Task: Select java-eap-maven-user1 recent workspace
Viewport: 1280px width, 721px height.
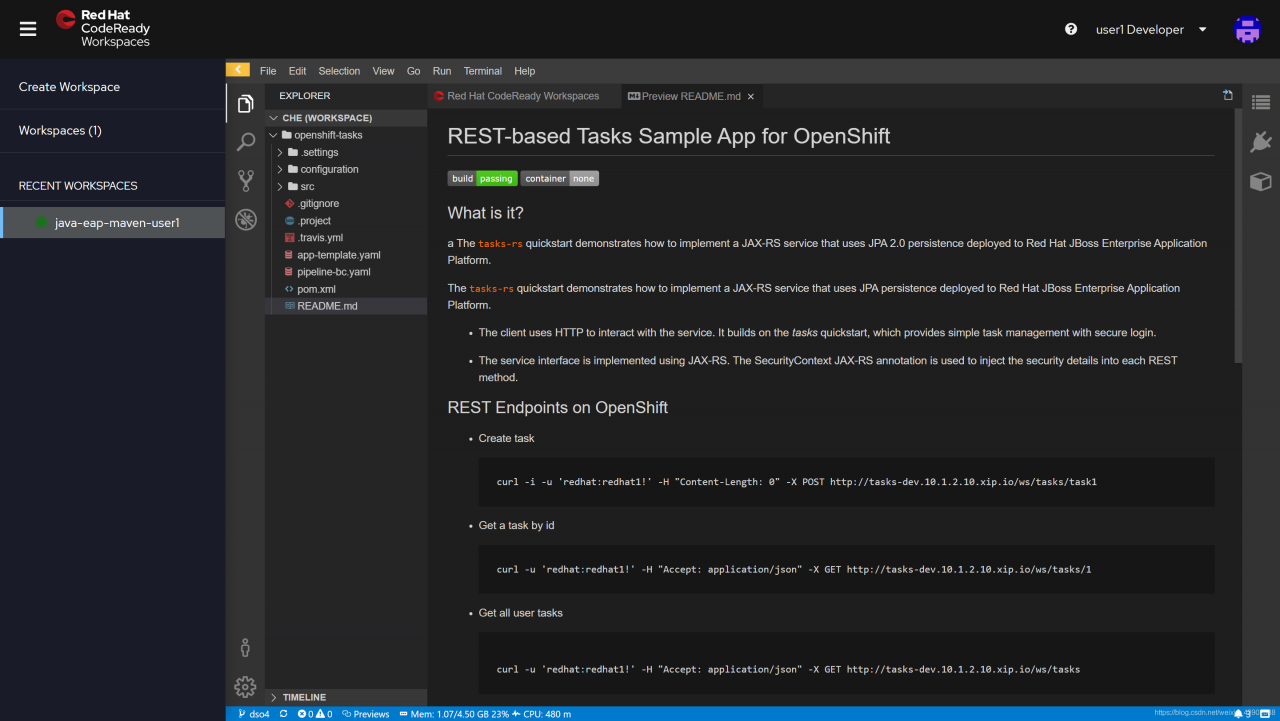Action: pos(113,223)
